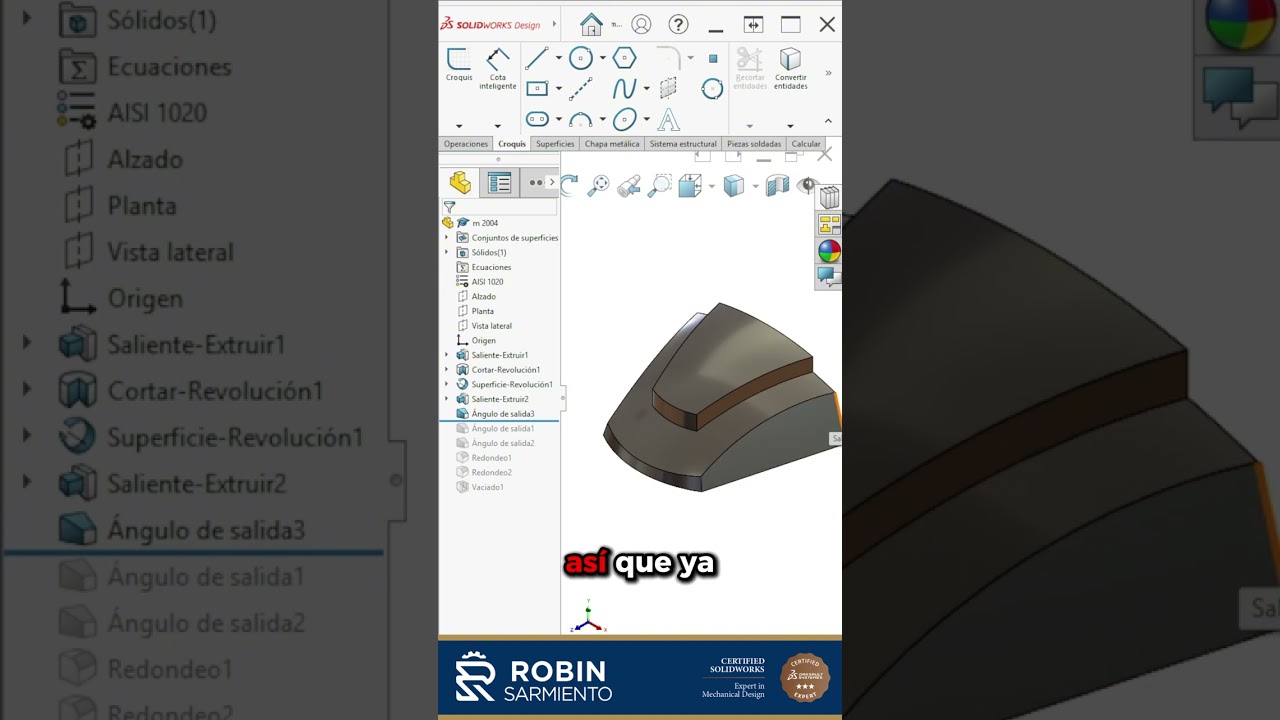Click Zoom to Fit icon

598,185
